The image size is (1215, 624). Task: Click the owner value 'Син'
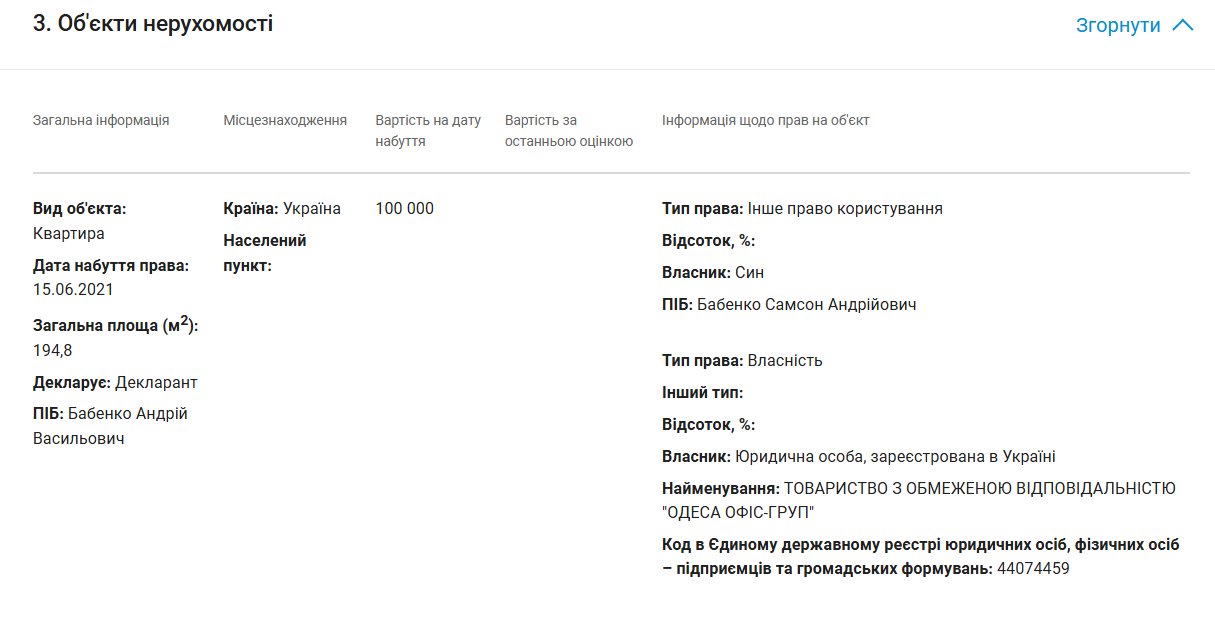click(x=750, y=272)
